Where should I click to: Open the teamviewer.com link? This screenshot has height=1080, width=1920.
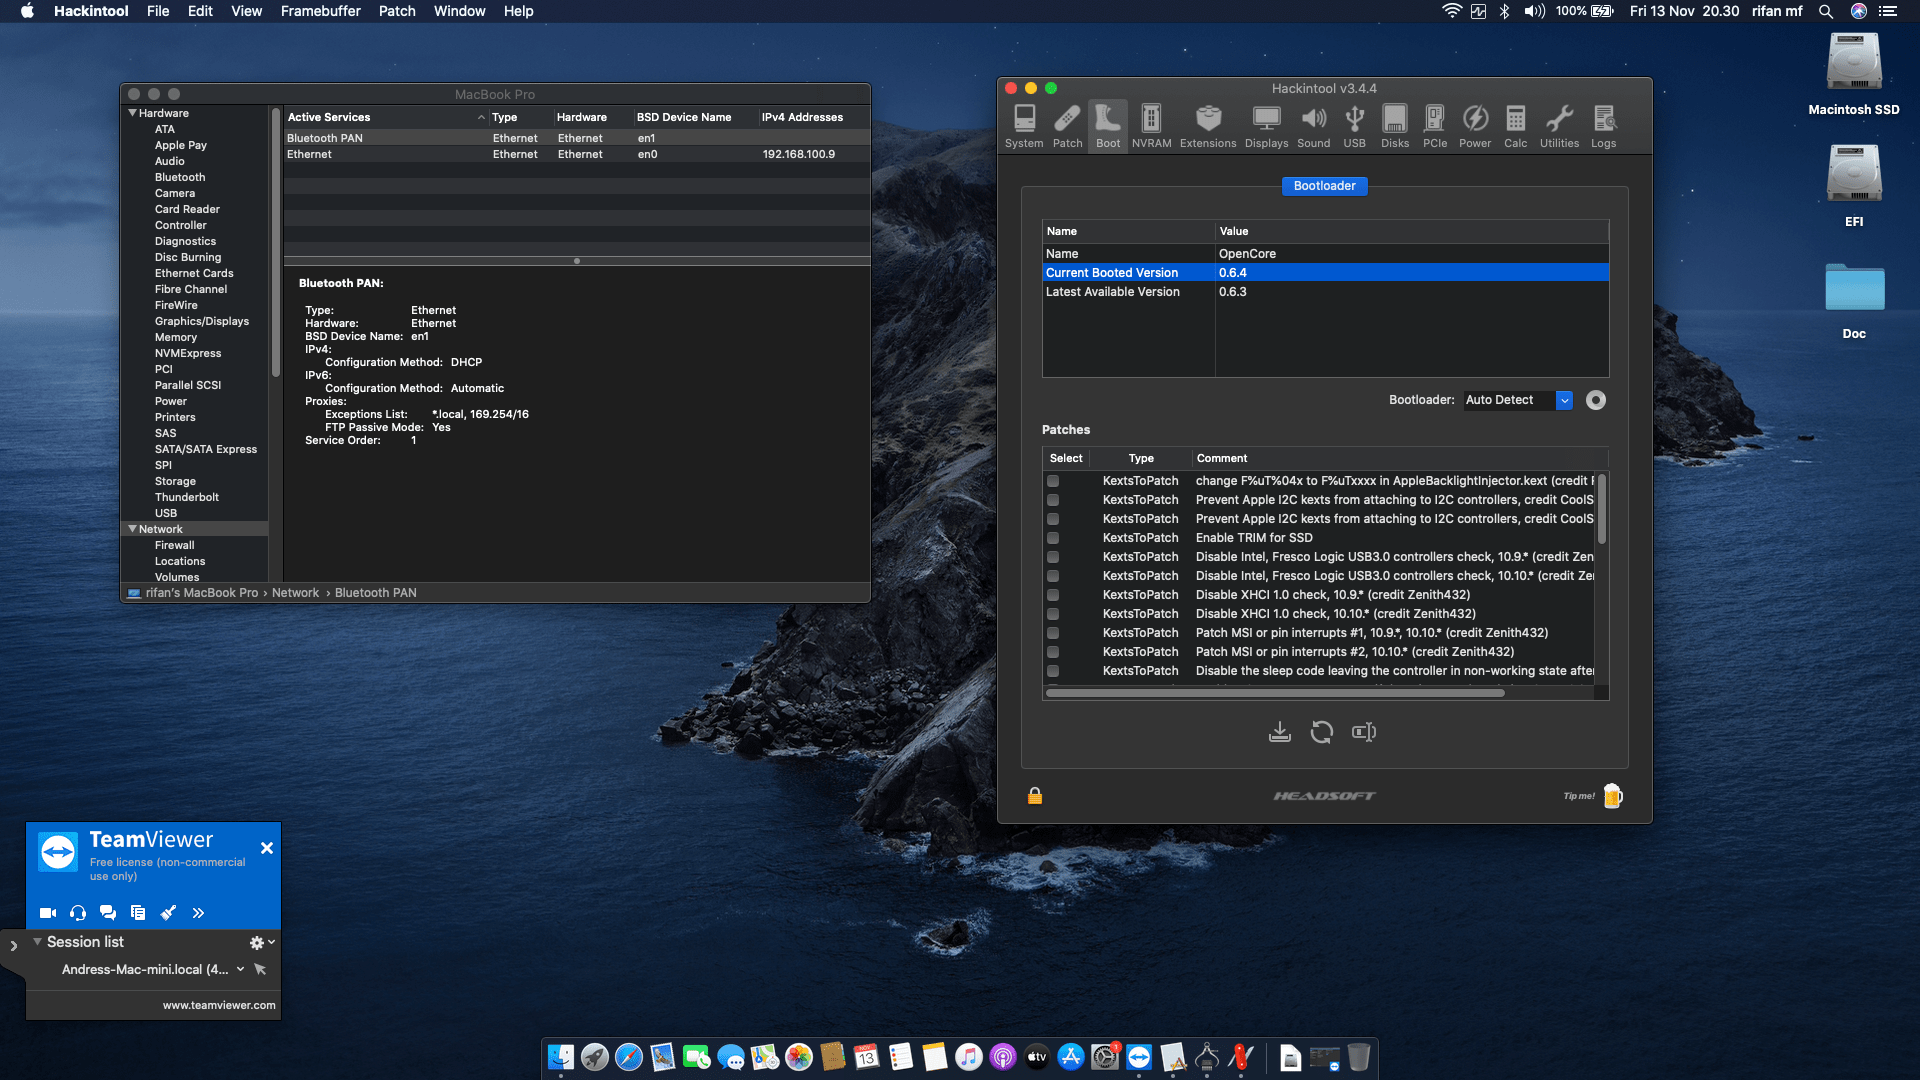pos(219,1005)
